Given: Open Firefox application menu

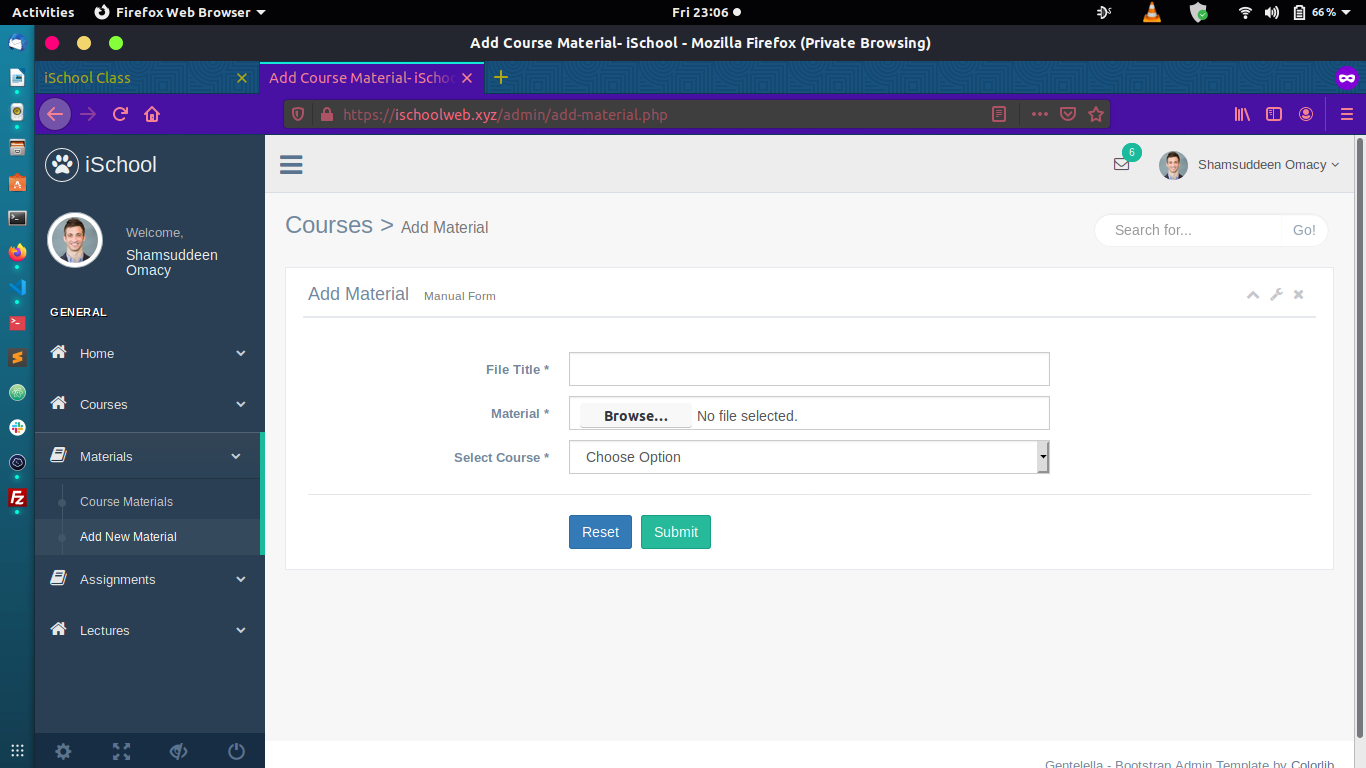Looking at the screenshot, I should pos(1346,114).
